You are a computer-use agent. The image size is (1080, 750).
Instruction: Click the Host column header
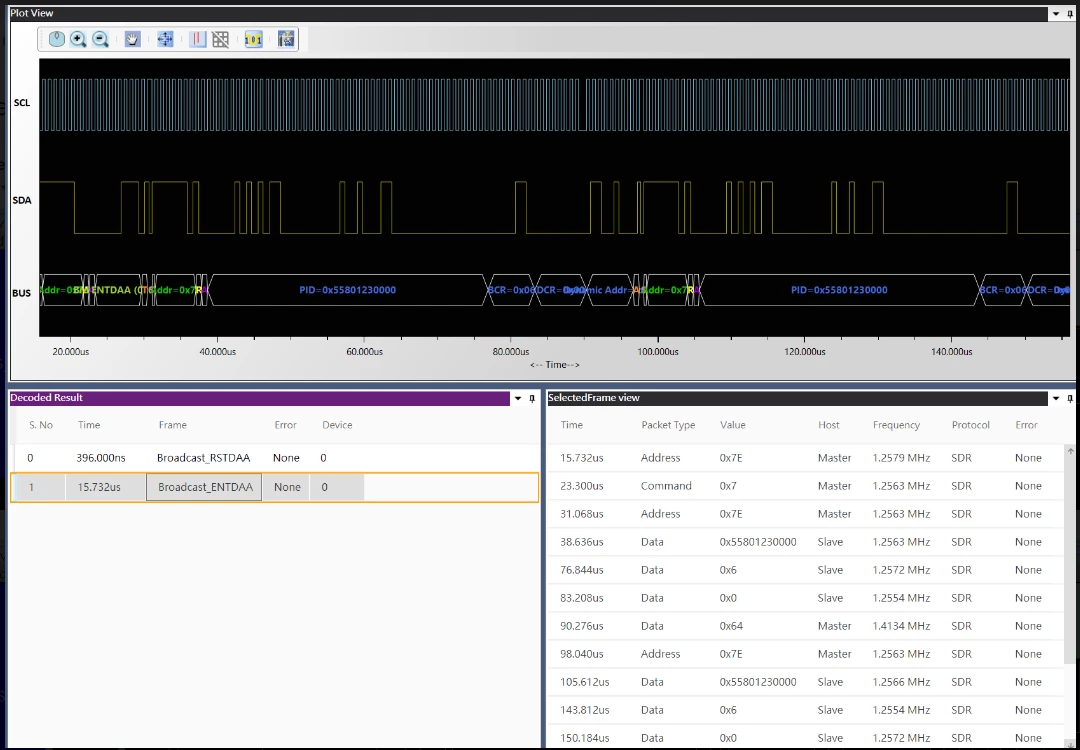coord(829,425)
